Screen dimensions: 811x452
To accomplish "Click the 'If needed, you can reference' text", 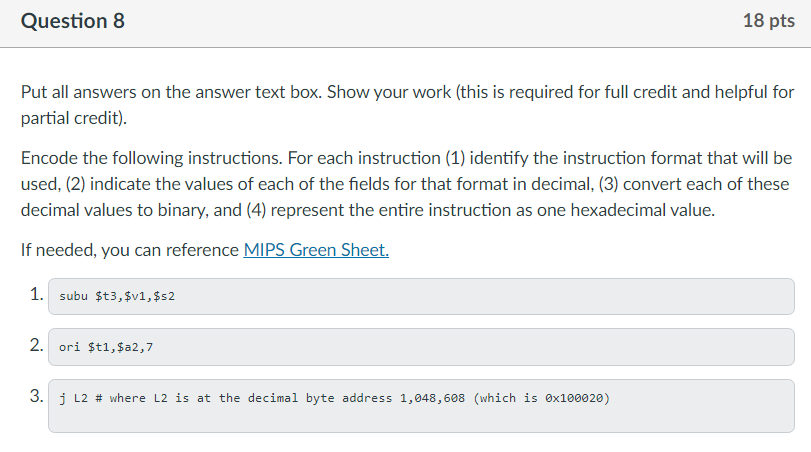I will [129, 250].
